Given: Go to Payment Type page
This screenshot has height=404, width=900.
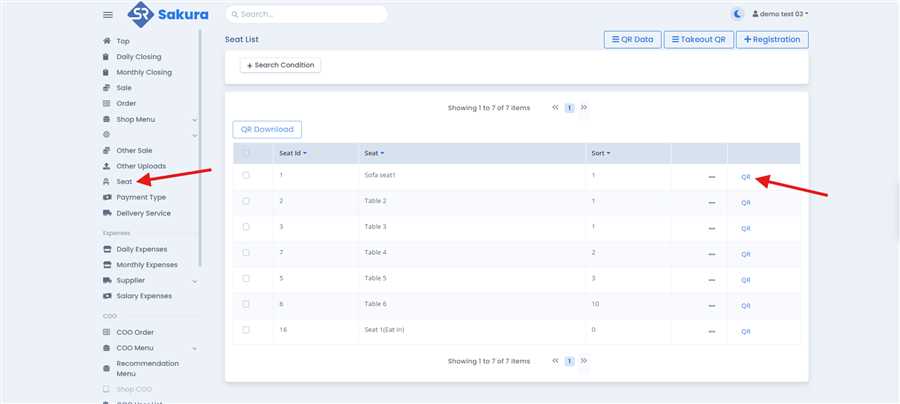Looking at the screenshot, I should coord(141,197).
